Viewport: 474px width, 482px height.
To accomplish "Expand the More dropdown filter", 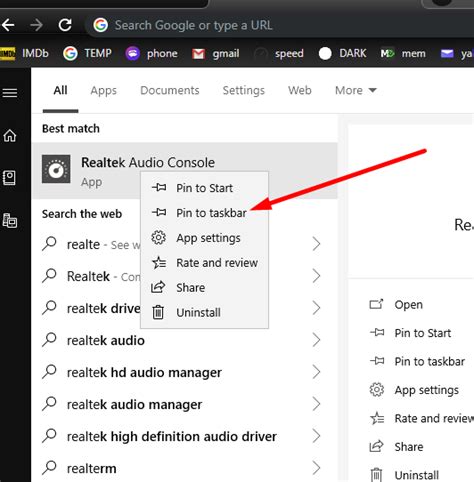I will [356, 90].
